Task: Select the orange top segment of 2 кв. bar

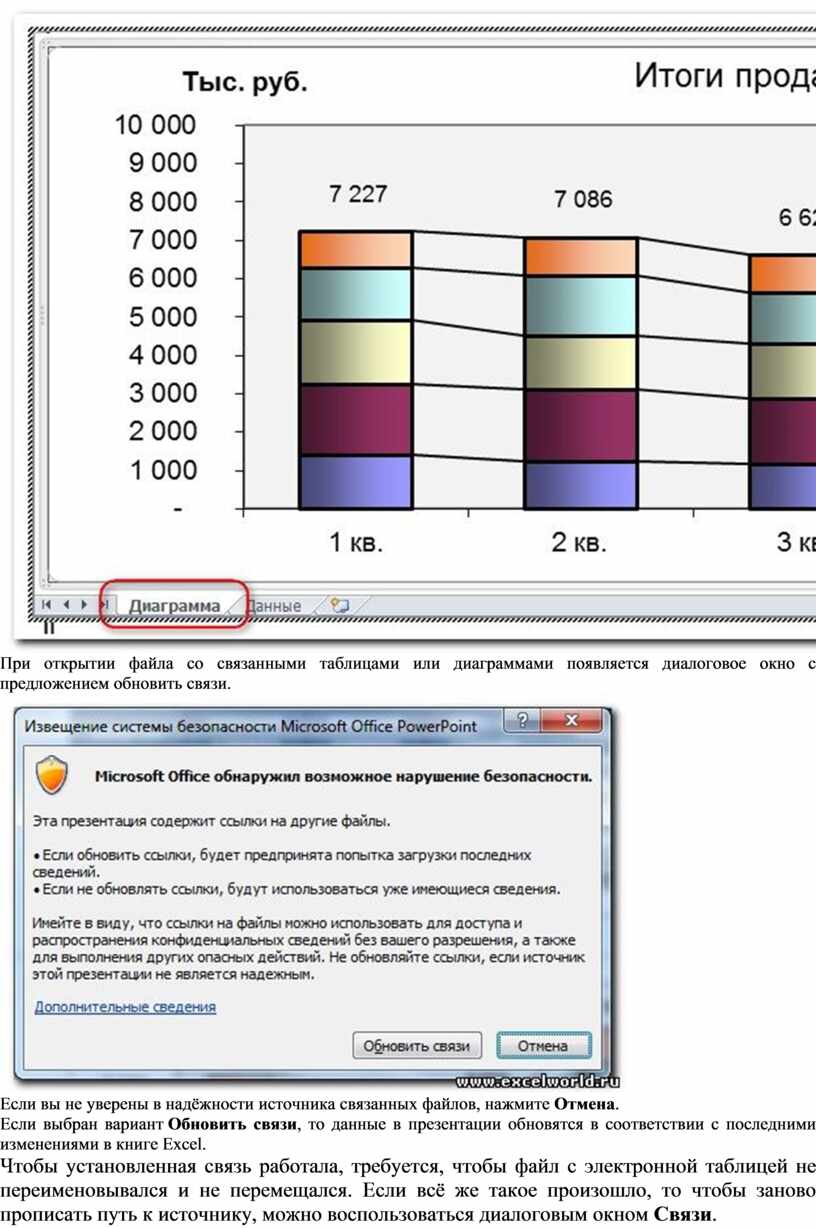Action: [581, 257]
